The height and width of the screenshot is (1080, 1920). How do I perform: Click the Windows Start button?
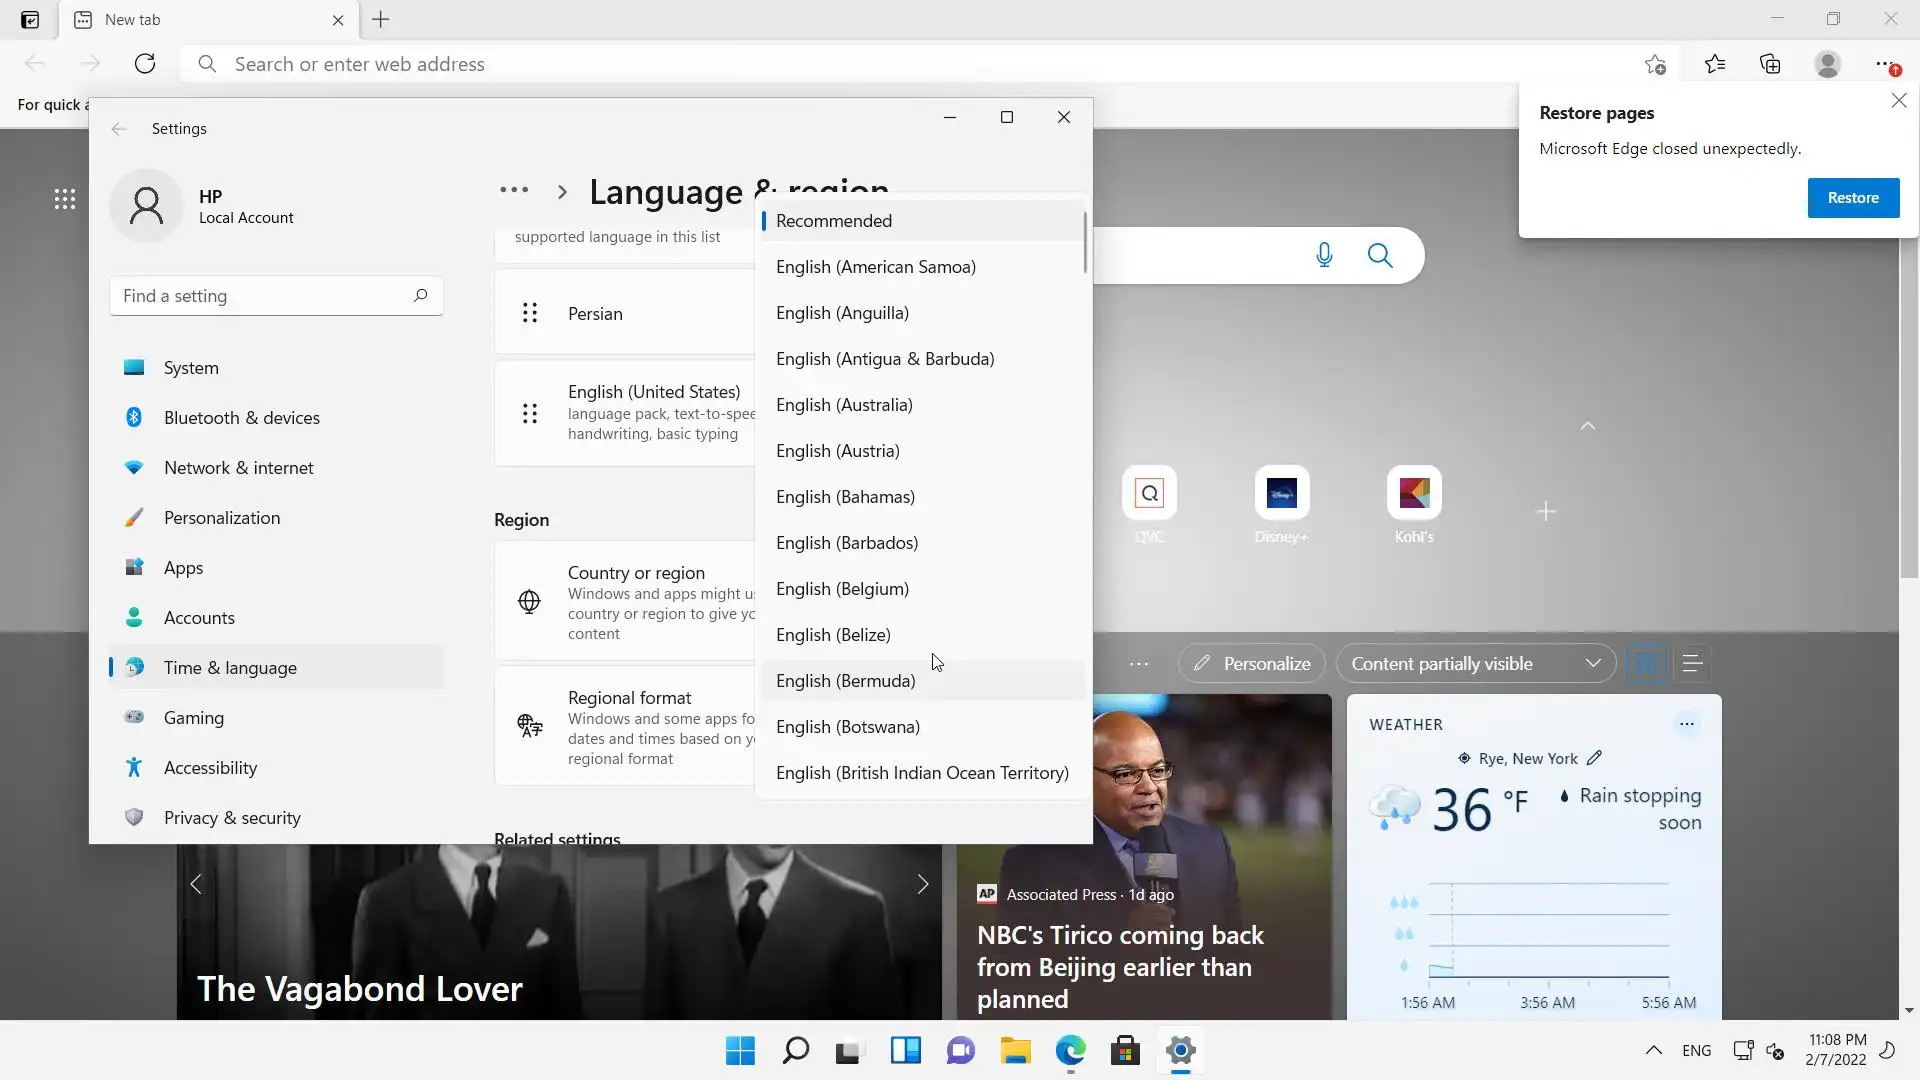pyautogui.click(x=740, y=1050)
